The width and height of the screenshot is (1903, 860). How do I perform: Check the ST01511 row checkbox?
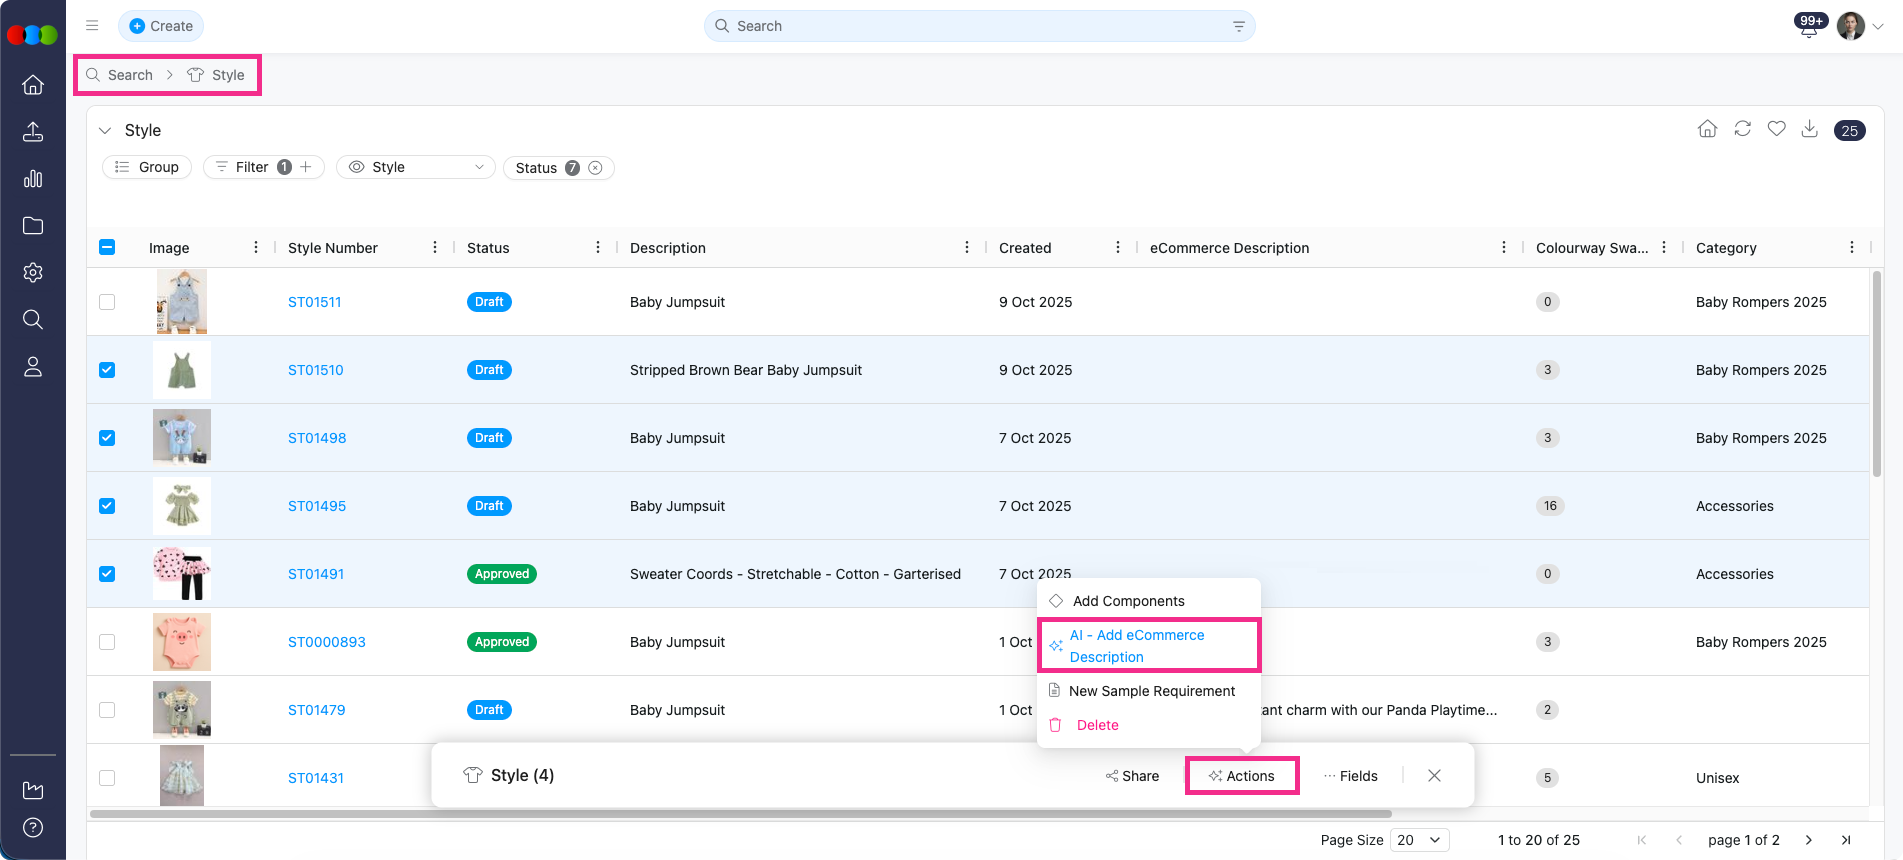(x=107, y=302)
